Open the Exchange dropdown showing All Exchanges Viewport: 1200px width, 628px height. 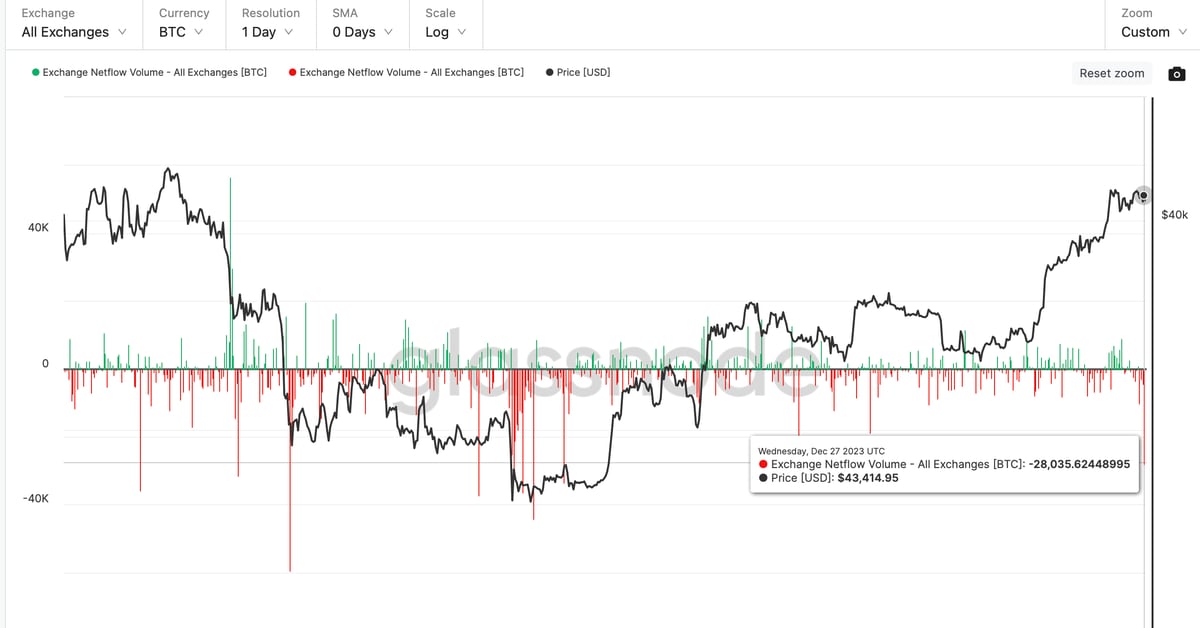pos(74,32)
